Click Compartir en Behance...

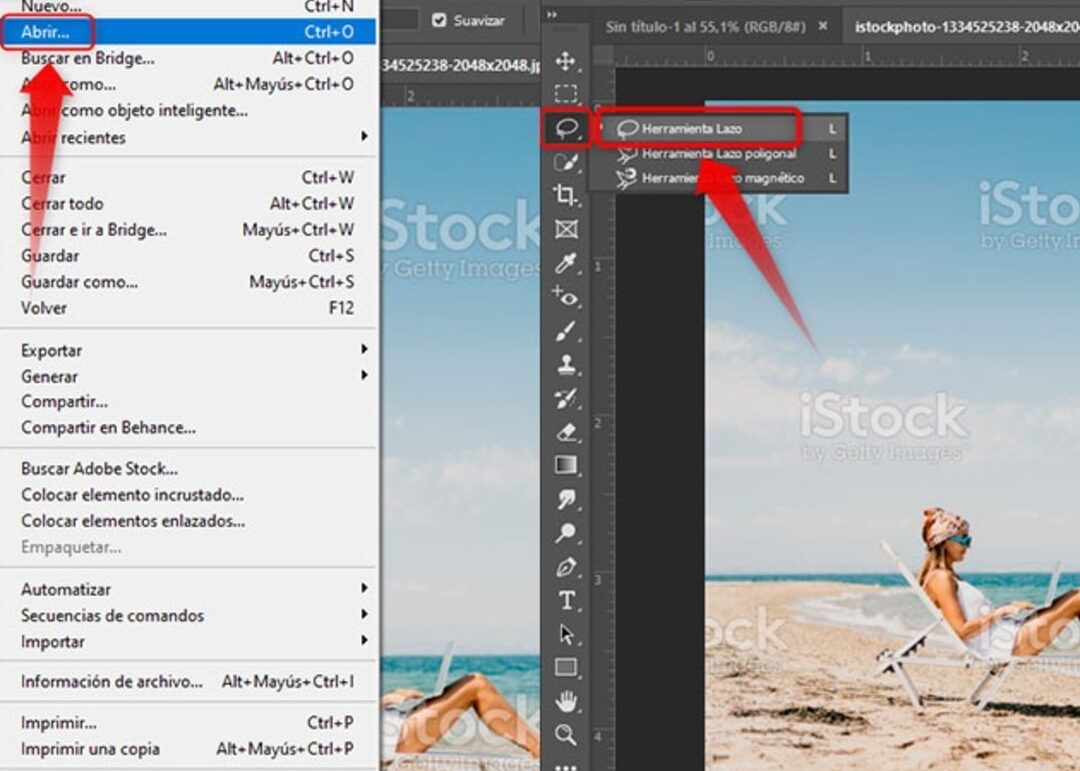[188, 428]
